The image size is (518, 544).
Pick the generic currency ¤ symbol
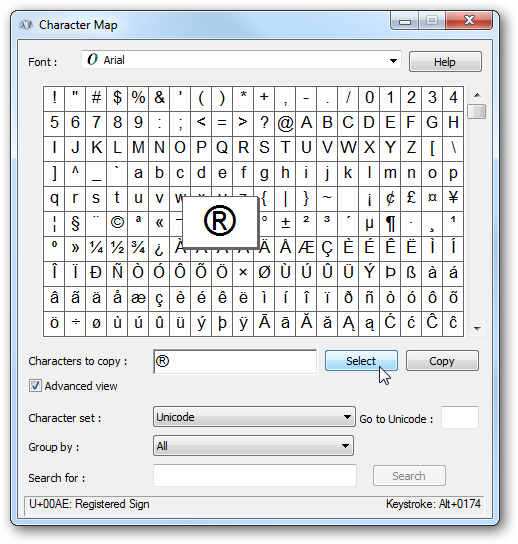(432, 198)
